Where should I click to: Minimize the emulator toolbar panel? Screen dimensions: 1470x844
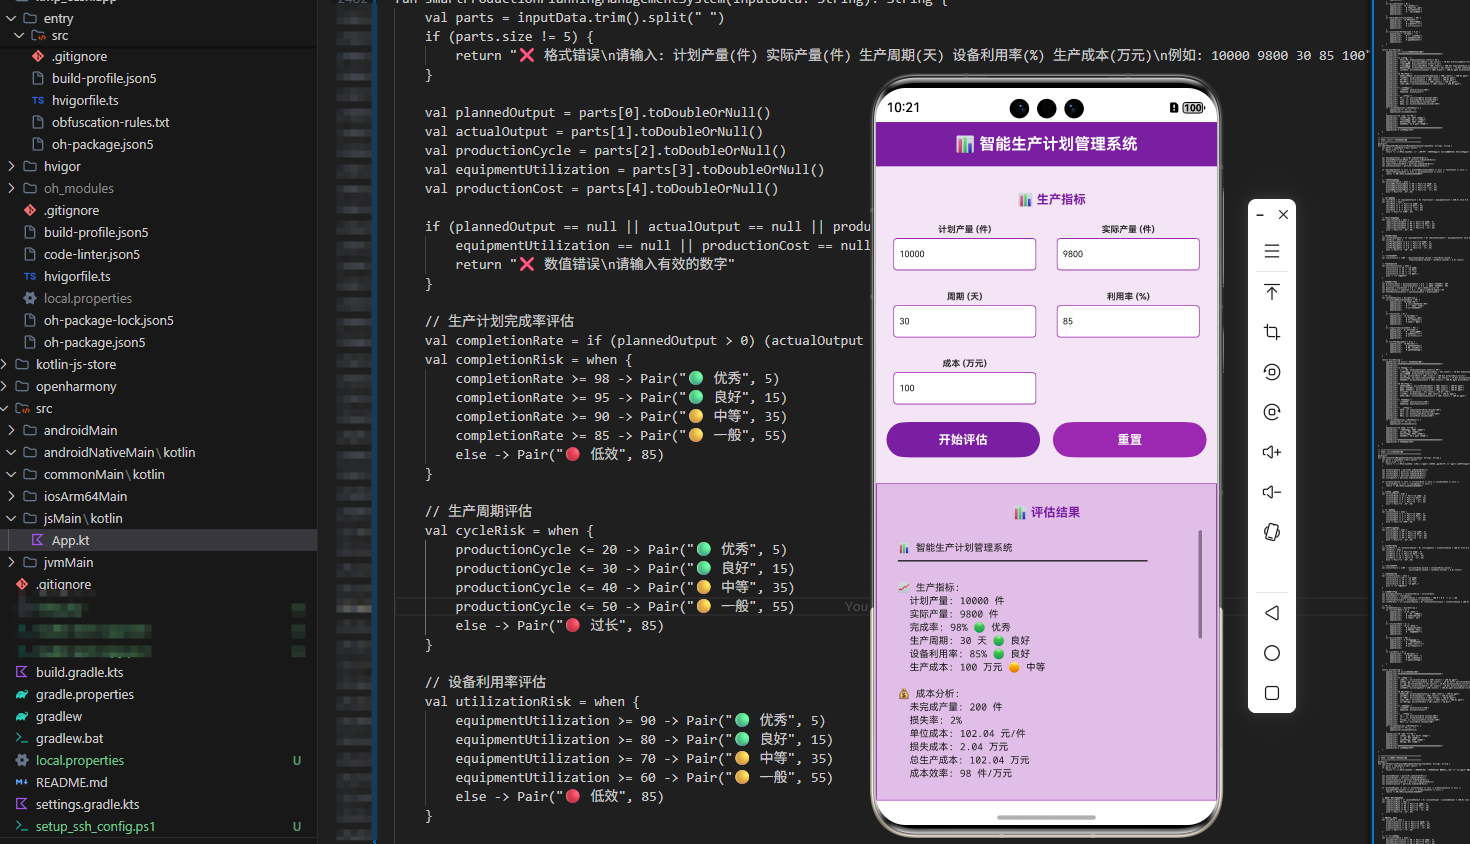(x=1260, y=215)
